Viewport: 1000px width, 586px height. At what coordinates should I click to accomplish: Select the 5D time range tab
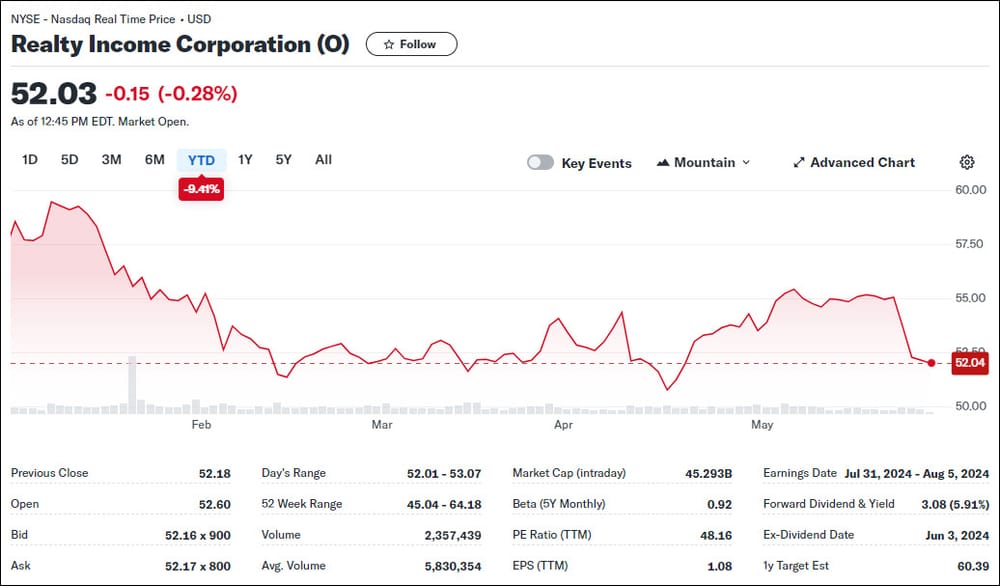[x=69, y=160]
